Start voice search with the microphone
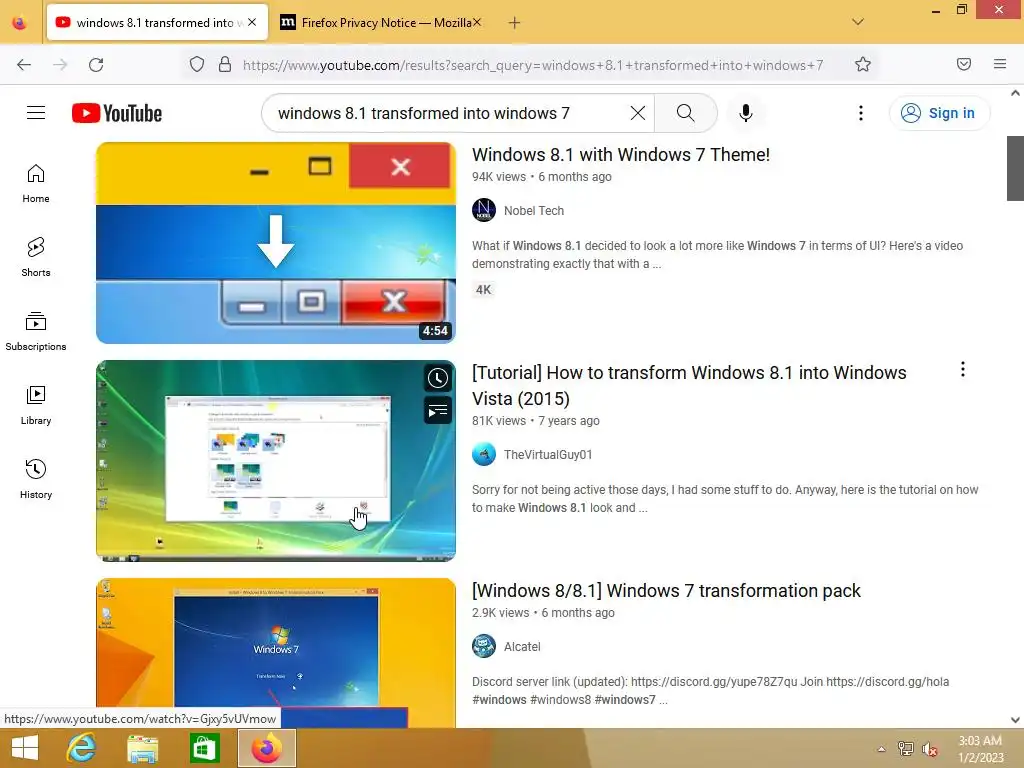The height and width of the screenshot is (768, 1024). click(x=746, y=113)
